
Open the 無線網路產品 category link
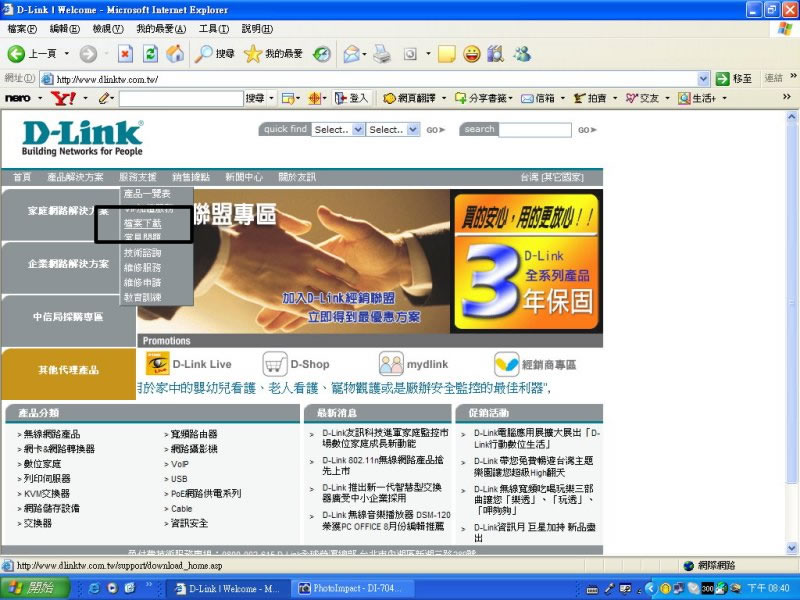(52, 434)
